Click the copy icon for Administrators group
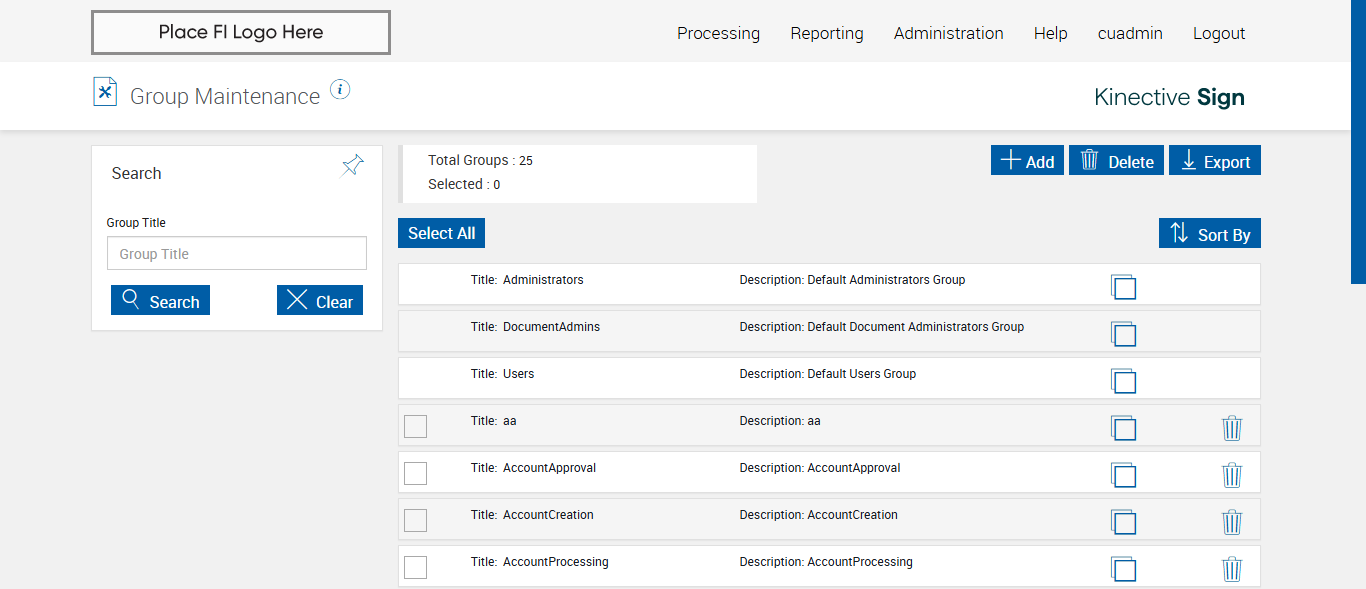The width and height of the screenshot is (1366, 589). tap(1123, 287)
